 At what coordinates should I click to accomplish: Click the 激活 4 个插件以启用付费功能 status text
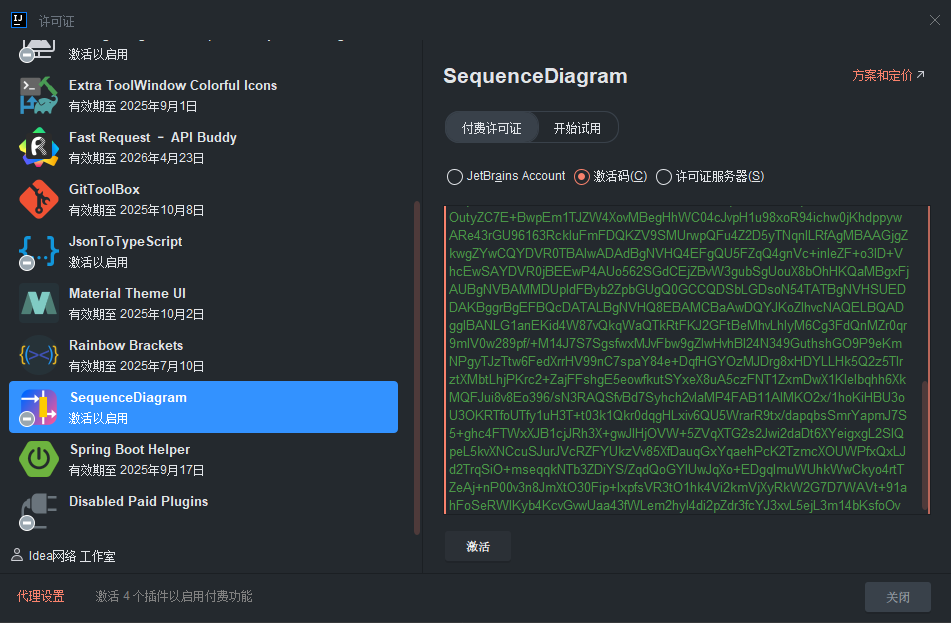[x=173, y=596]
